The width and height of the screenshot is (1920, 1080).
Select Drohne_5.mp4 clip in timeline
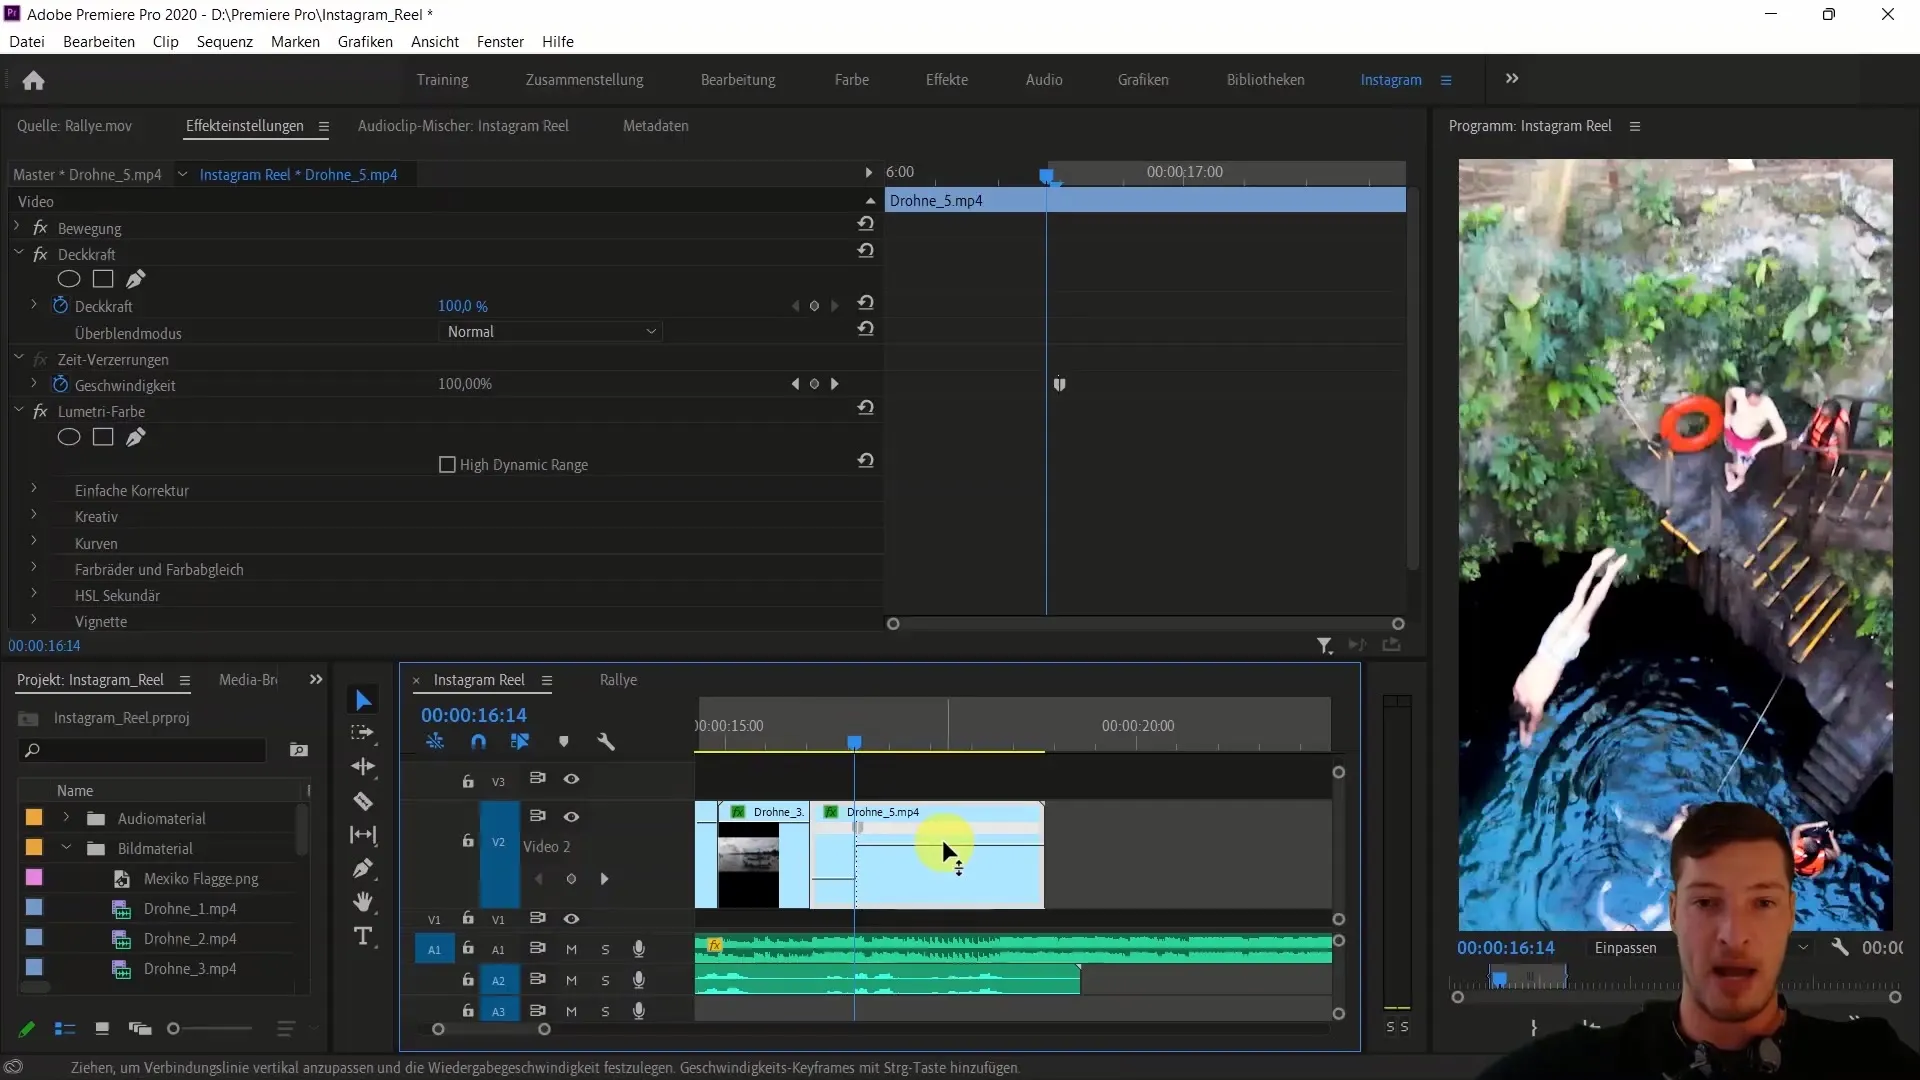pyautogui.click(x=927, y=855)
